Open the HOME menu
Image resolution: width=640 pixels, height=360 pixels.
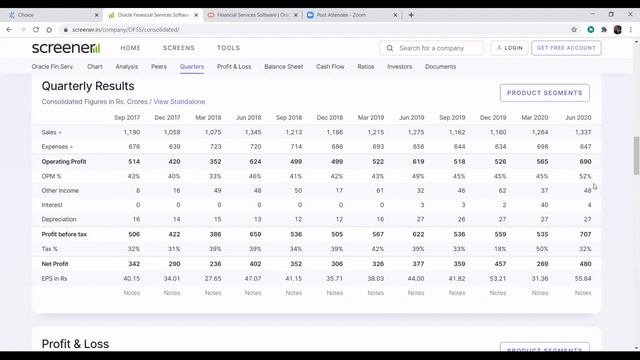click(130, 48)
